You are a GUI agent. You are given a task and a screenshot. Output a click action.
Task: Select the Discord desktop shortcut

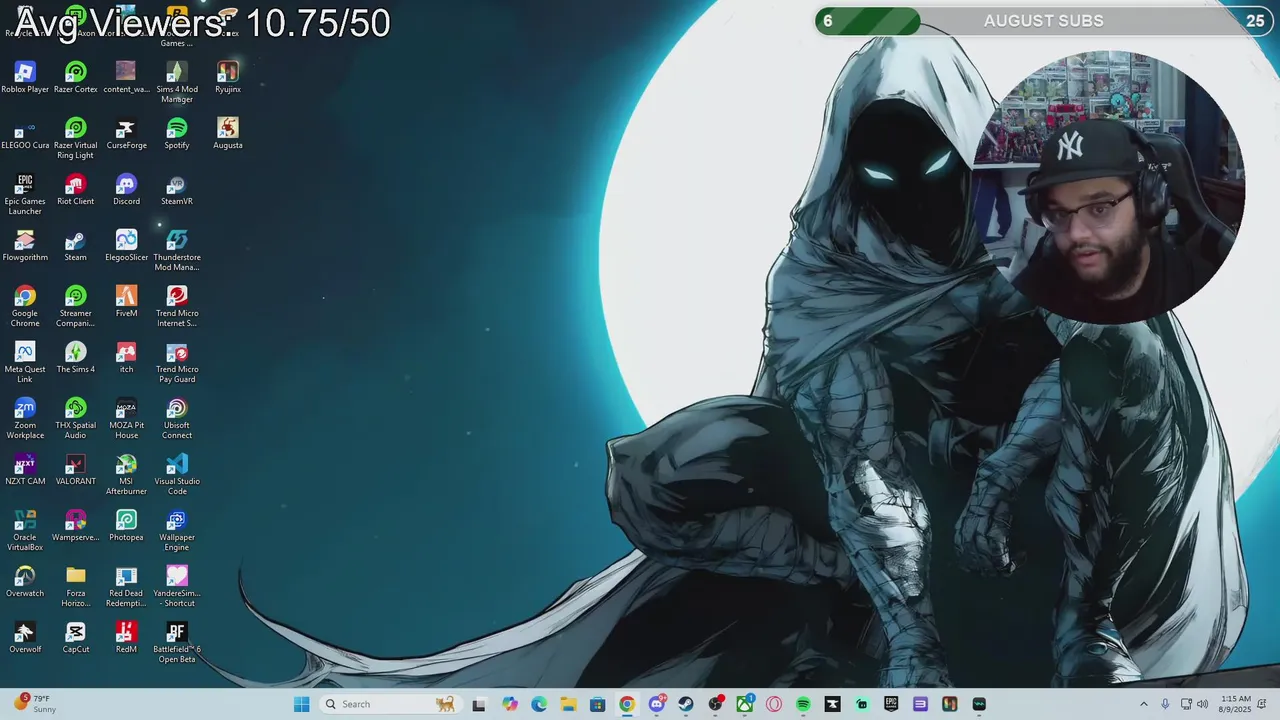(x=126, y=190)
